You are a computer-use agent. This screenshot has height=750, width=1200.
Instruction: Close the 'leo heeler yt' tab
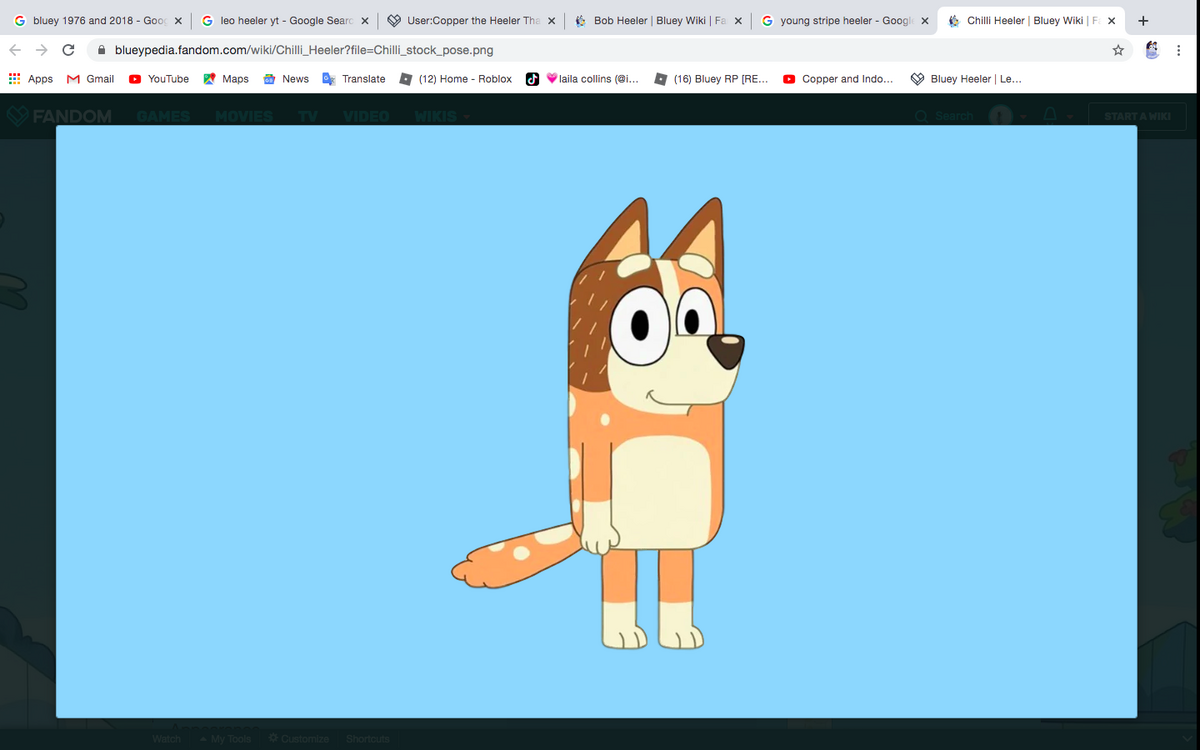pyautogui.click(x=364, y=21)
